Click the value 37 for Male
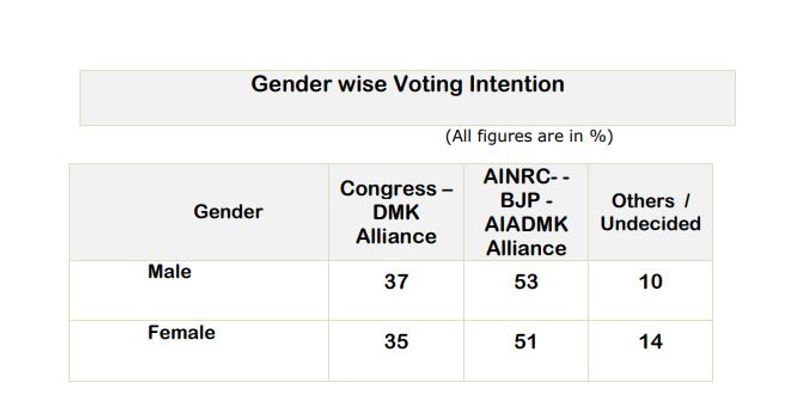 (x=396, y=282)
